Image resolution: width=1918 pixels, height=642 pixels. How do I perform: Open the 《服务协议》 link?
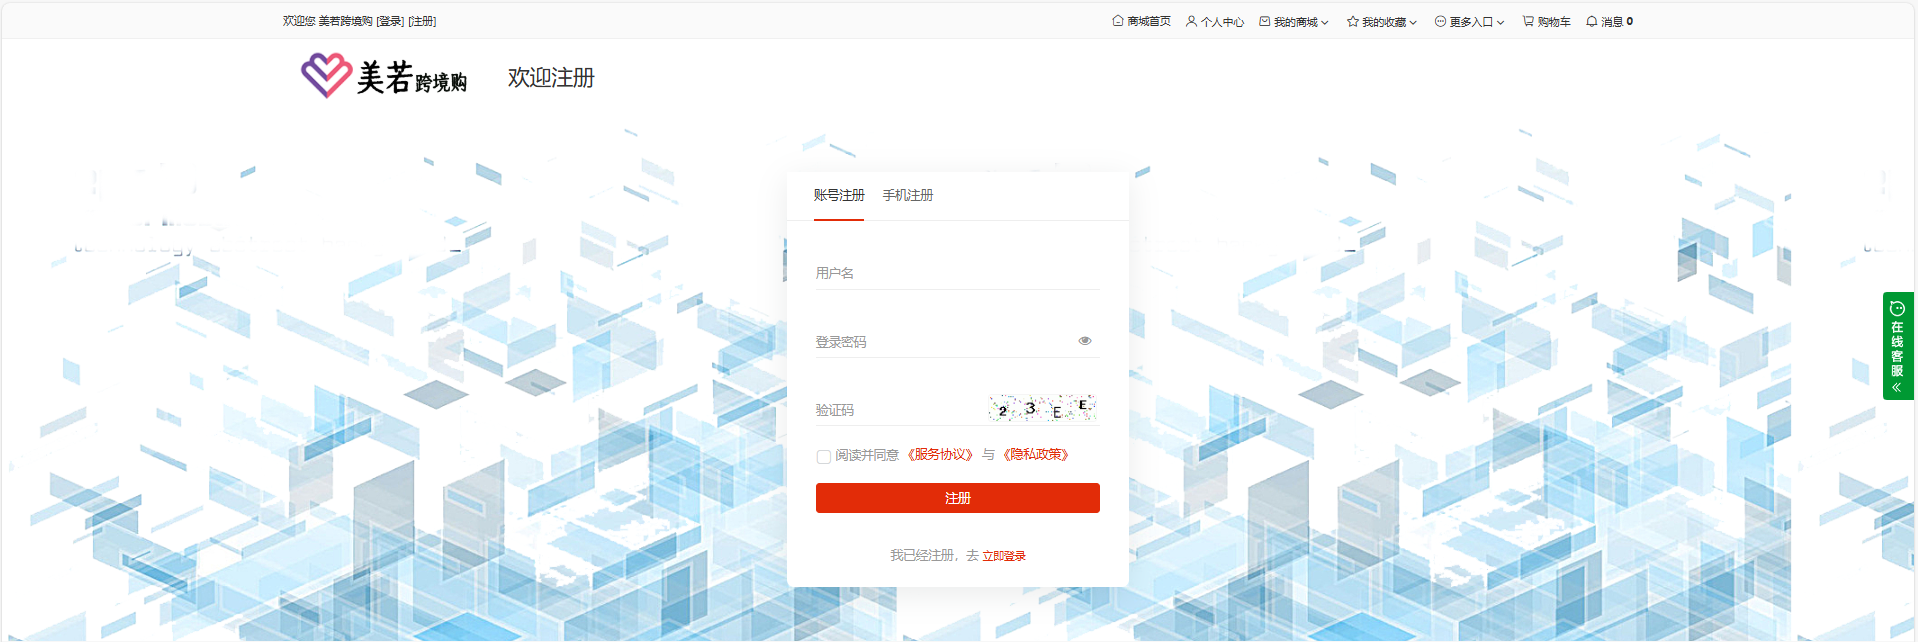pos(940,455)
